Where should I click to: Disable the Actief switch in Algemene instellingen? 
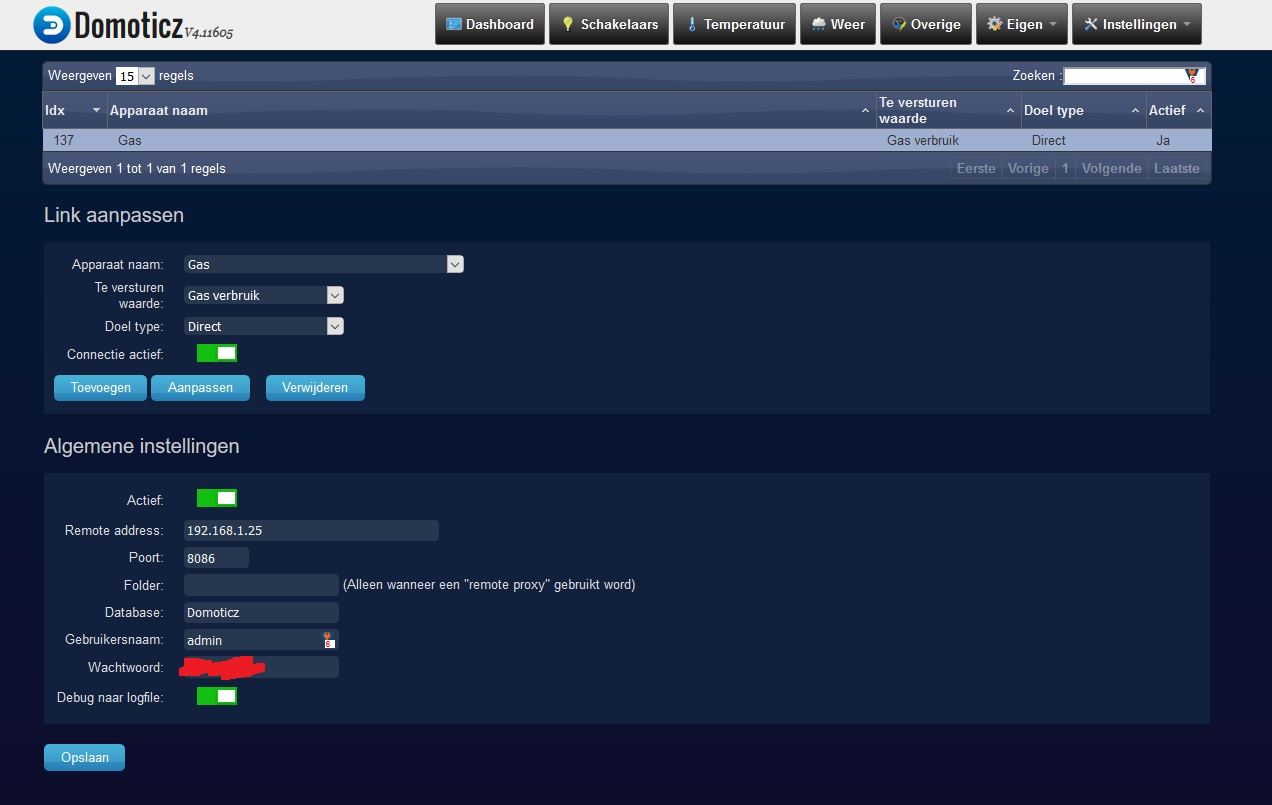217,498
